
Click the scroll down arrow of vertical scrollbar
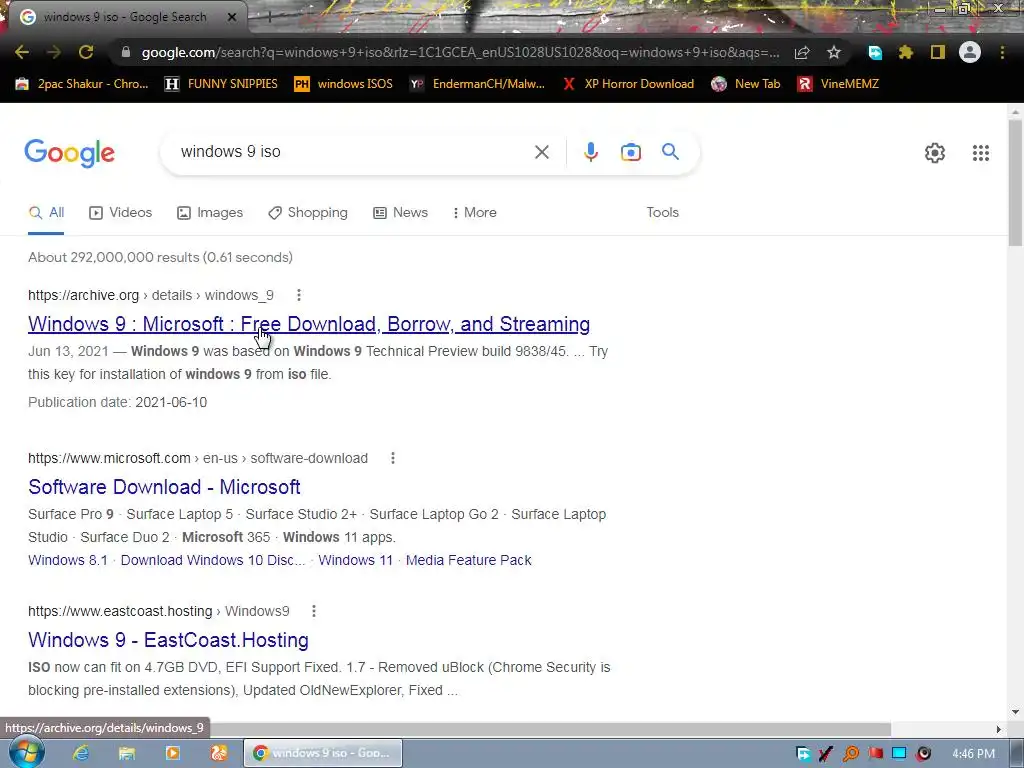1016,712
